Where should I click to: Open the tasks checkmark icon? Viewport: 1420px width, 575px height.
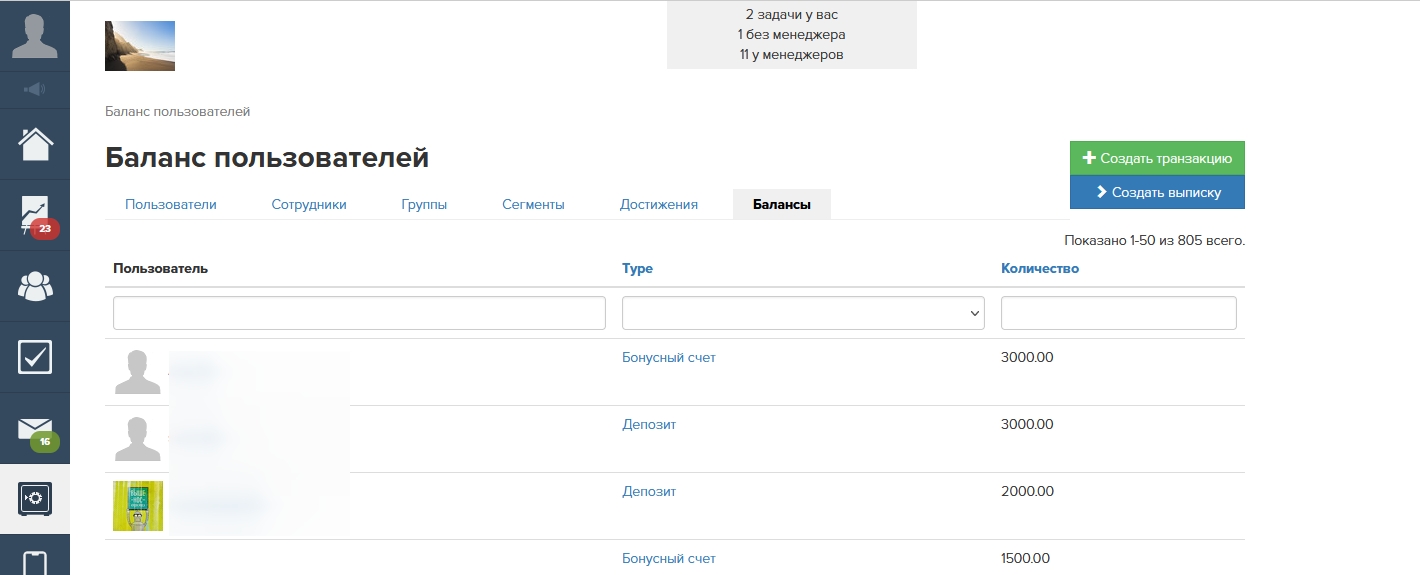[x=34, y=357]
